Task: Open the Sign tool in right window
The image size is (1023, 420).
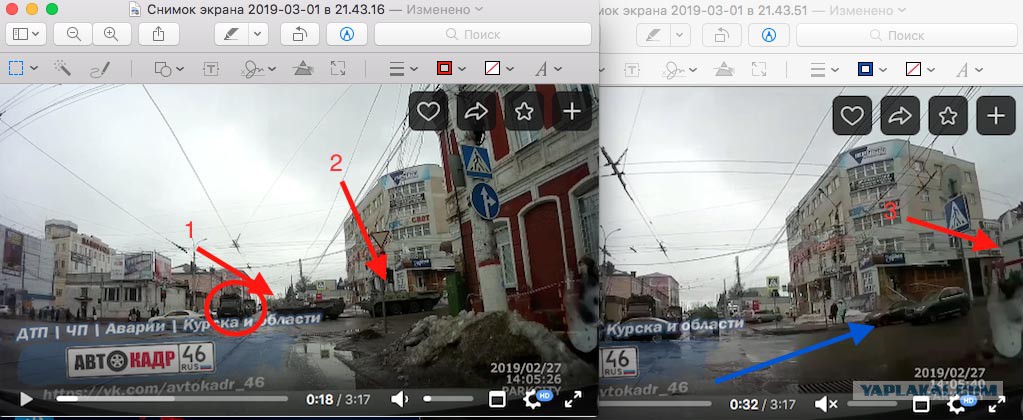Action: click(x=673, y=68)
